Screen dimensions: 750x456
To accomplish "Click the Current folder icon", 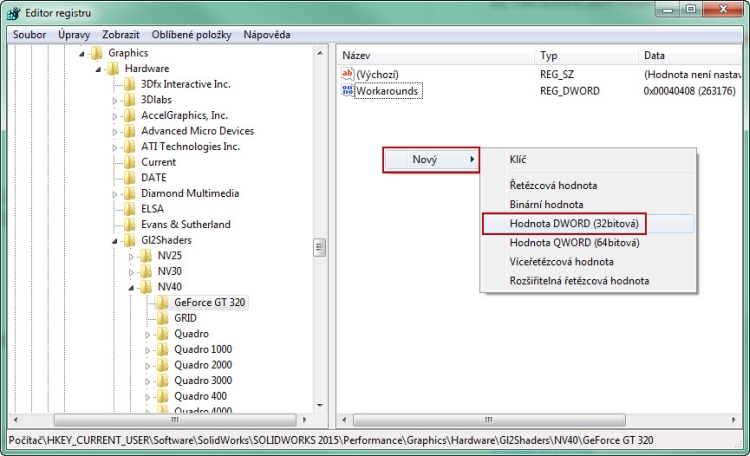I will point(129,162).
